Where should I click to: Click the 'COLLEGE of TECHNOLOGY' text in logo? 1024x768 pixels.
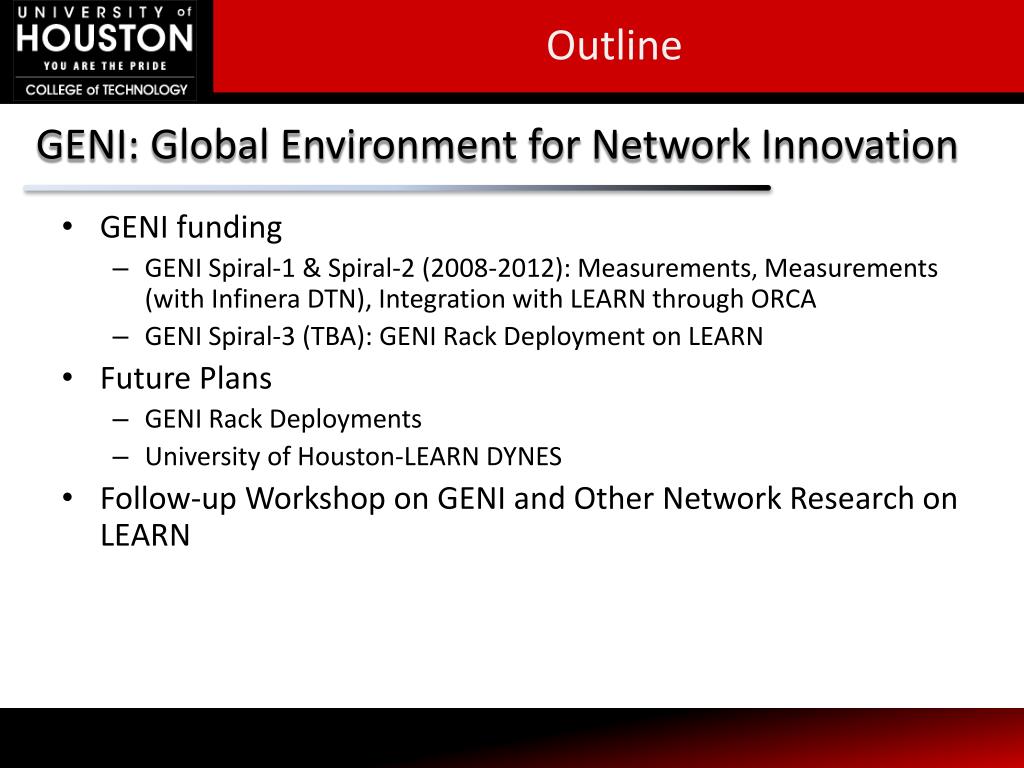106,89
